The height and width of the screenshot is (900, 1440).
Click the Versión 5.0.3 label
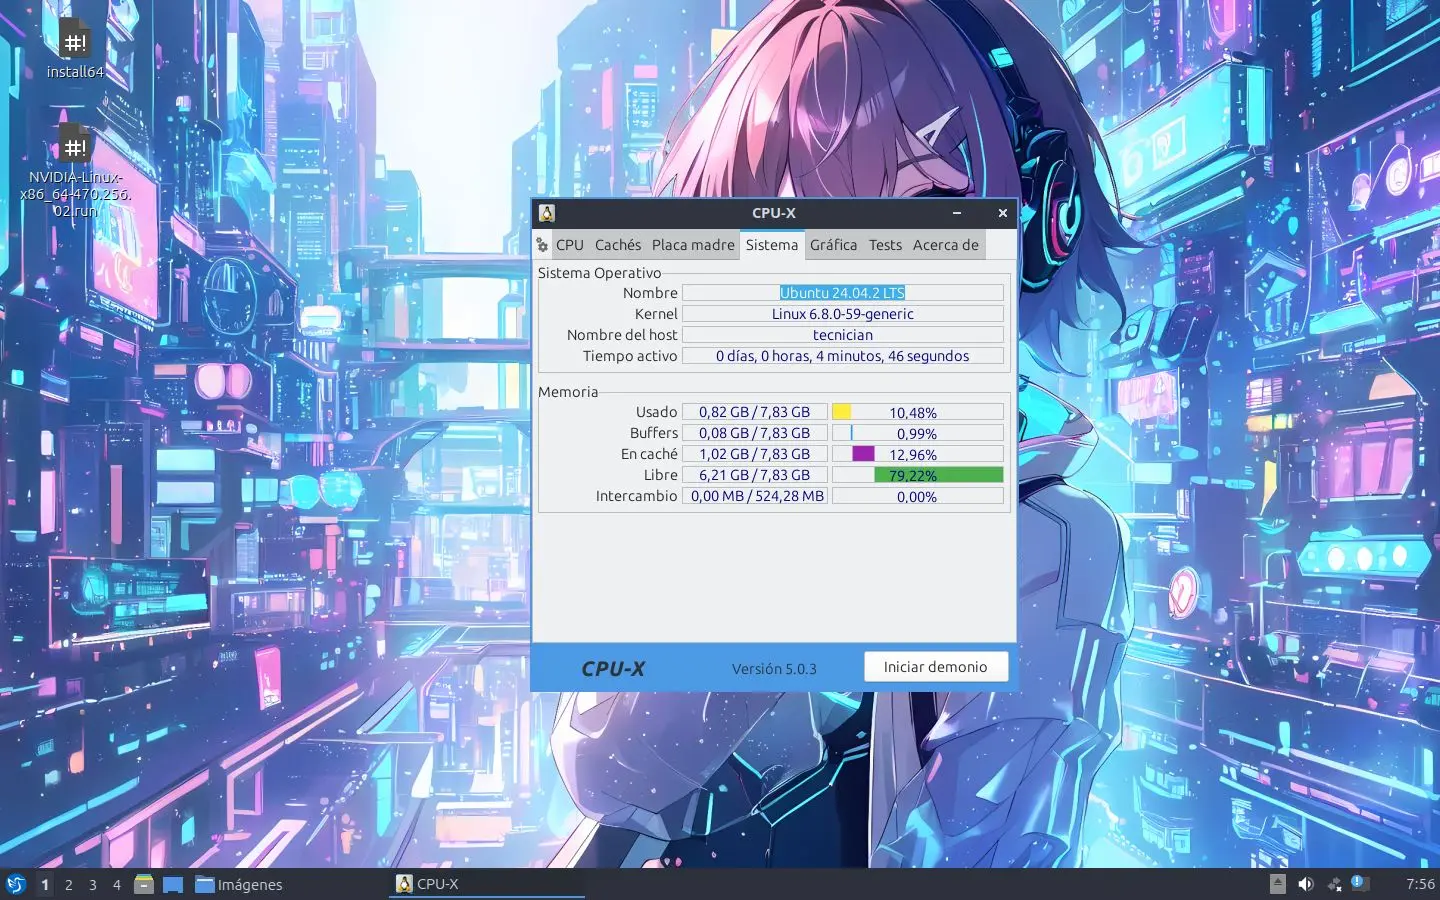tap(774, 669)
